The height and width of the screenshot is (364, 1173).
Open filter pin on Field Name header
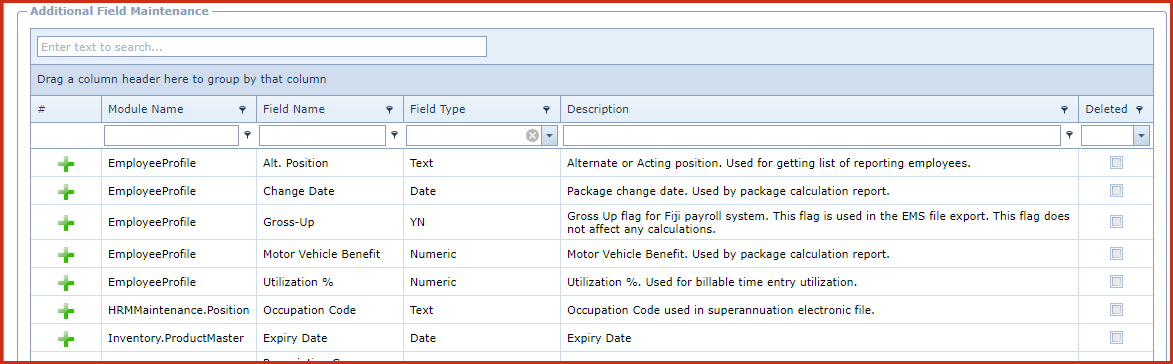(389, 110)
